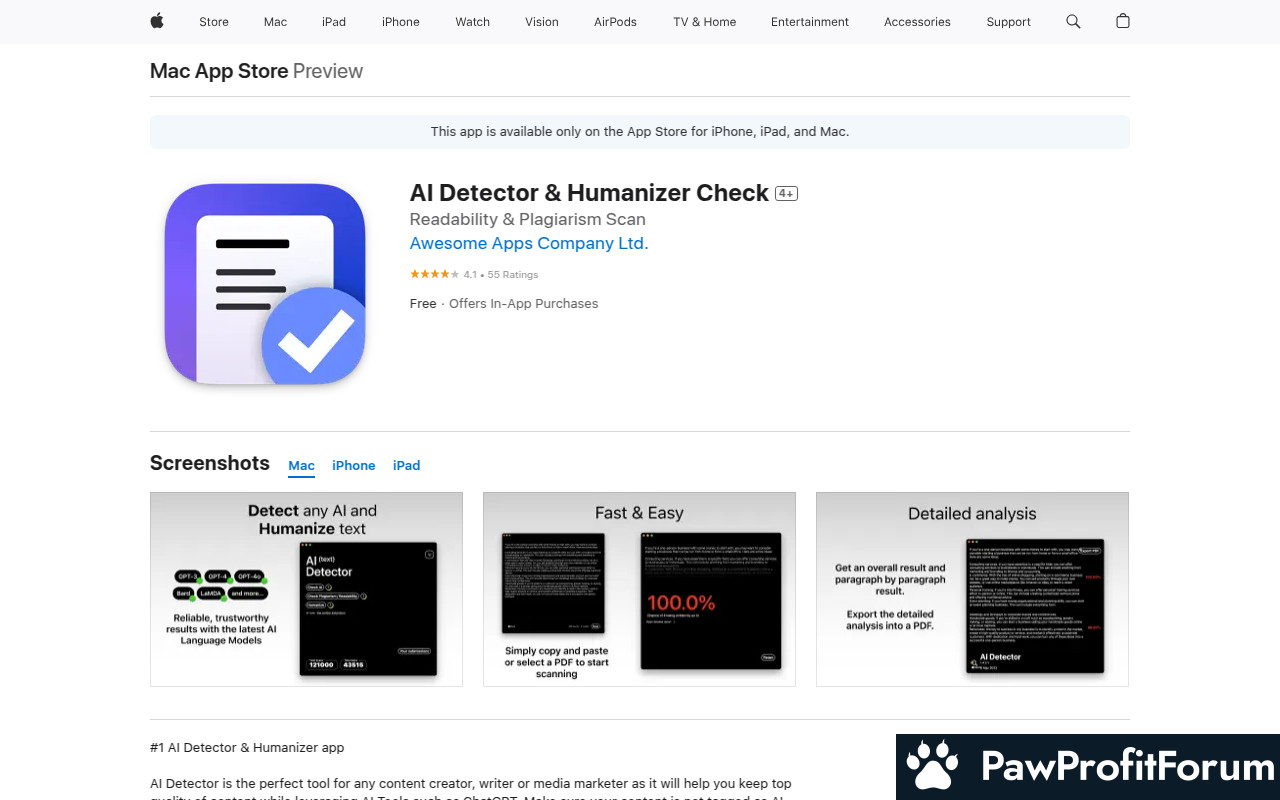Switch to iPad screenshots tab
The height and width of the screenshot is (800, 1280).
(407, 466)
